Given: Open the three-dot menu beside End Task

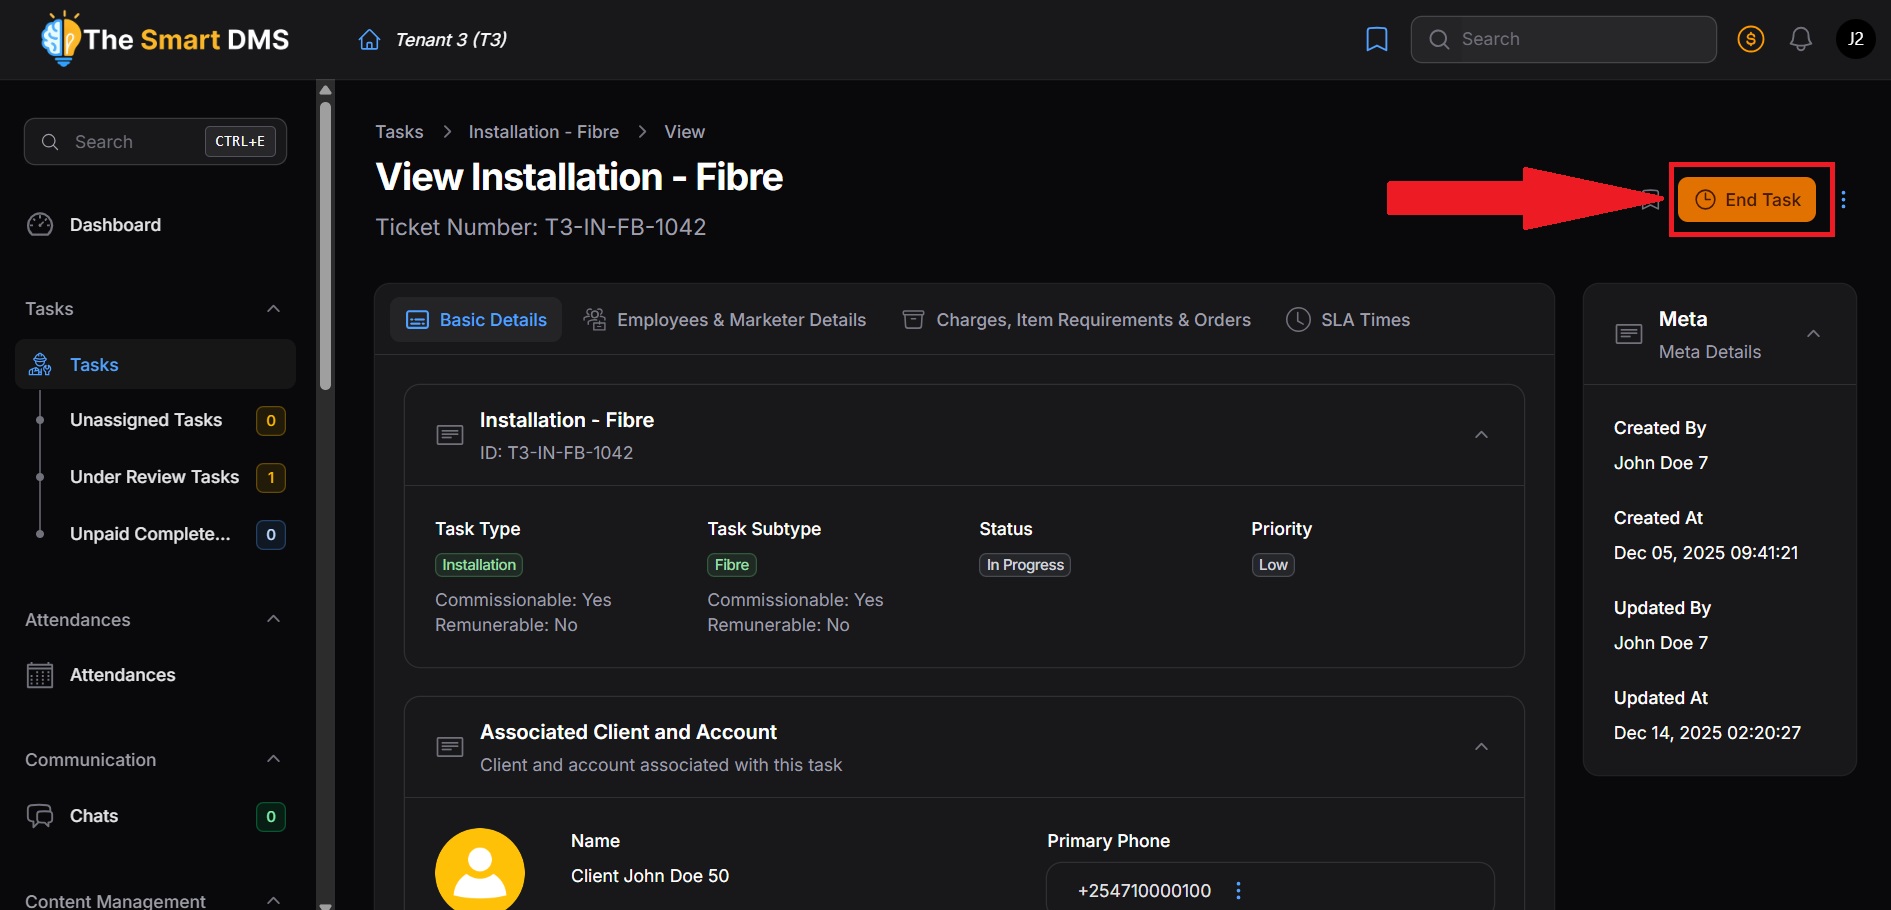Looking at the screenshot, I should coord(1843,200).
